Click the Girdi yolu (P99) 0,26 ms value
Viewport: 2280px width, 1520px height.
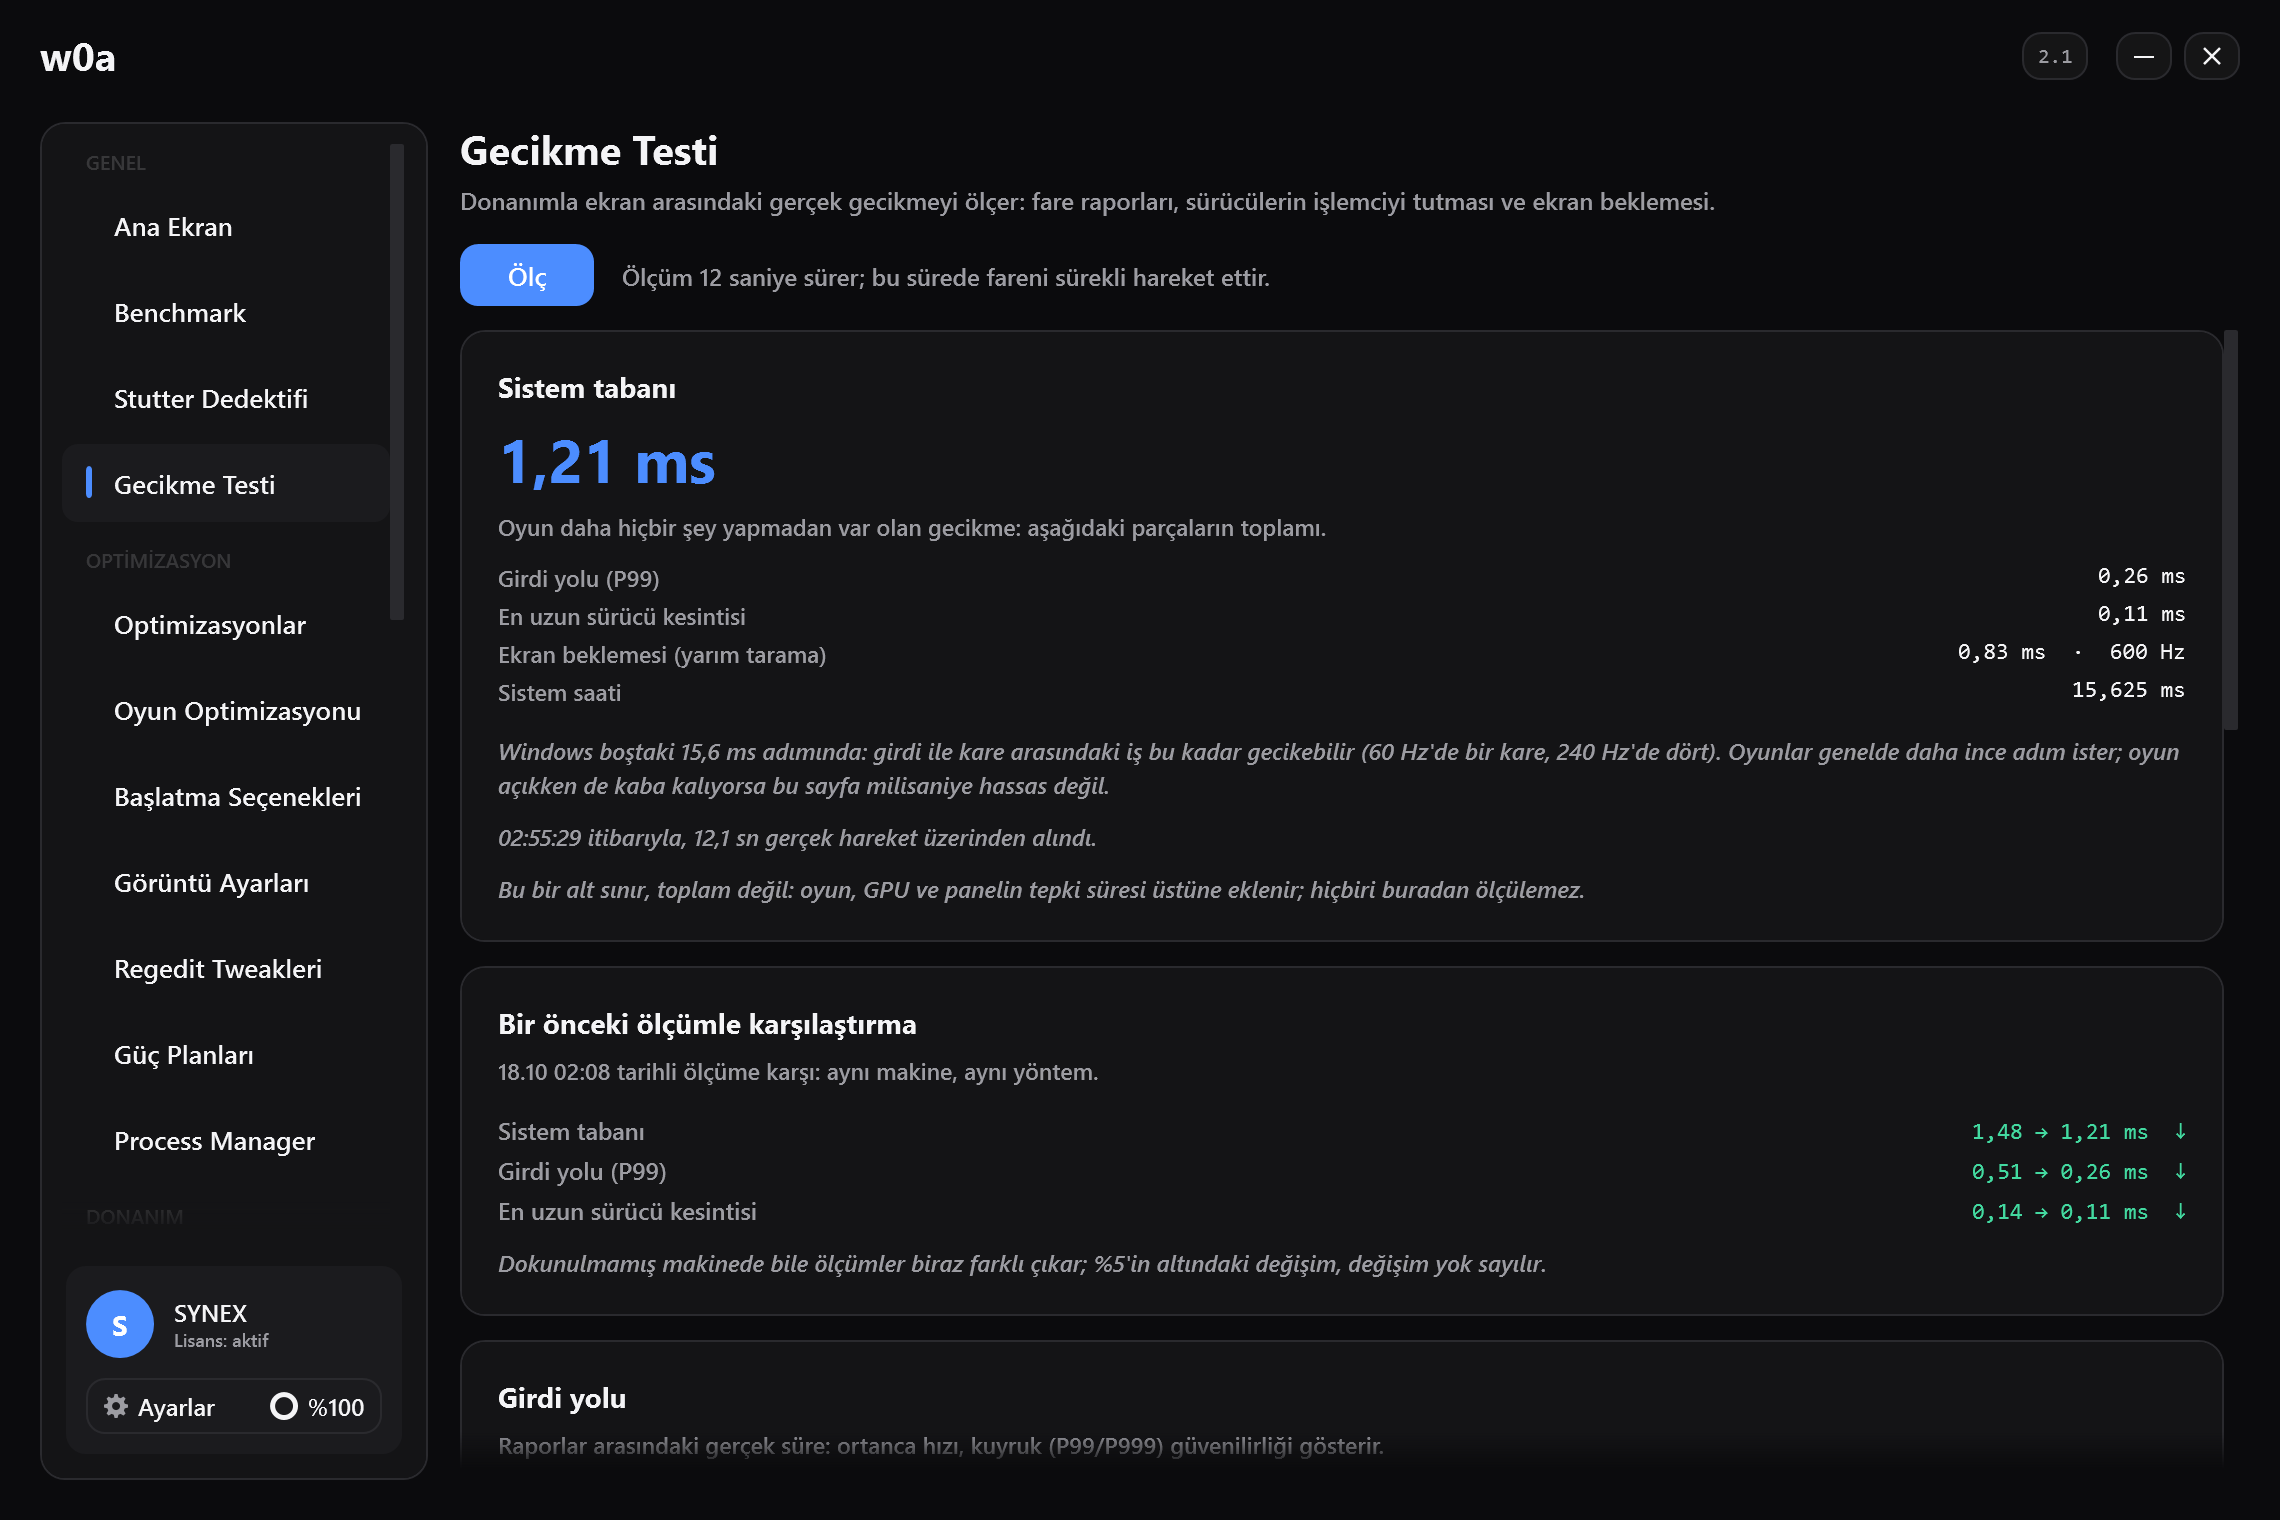pyautogui.click(x=2141, y=576)
